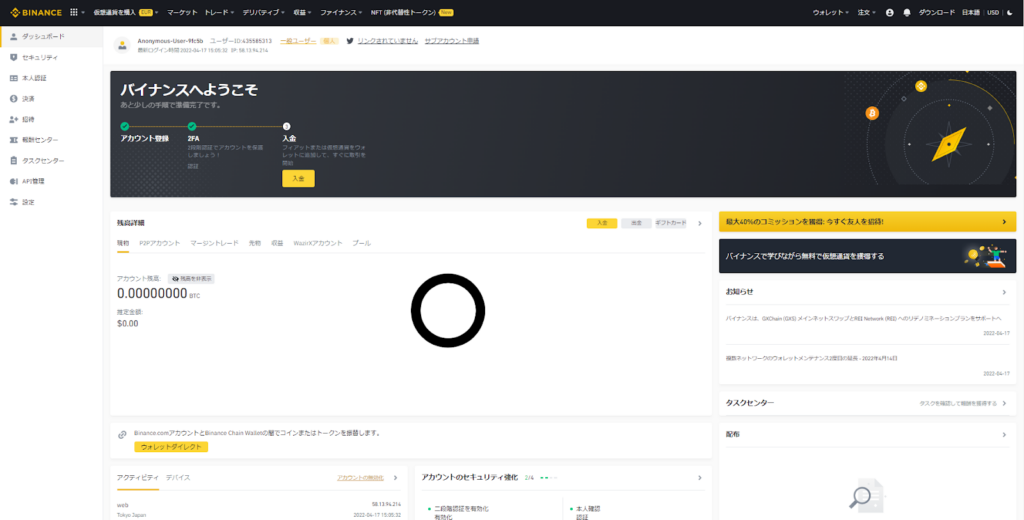The height and width of the screenshot is (520, 1024).
Task: Expand the デリバティブ dropdown
Action: pyautogui.click(x=263, y=12)
